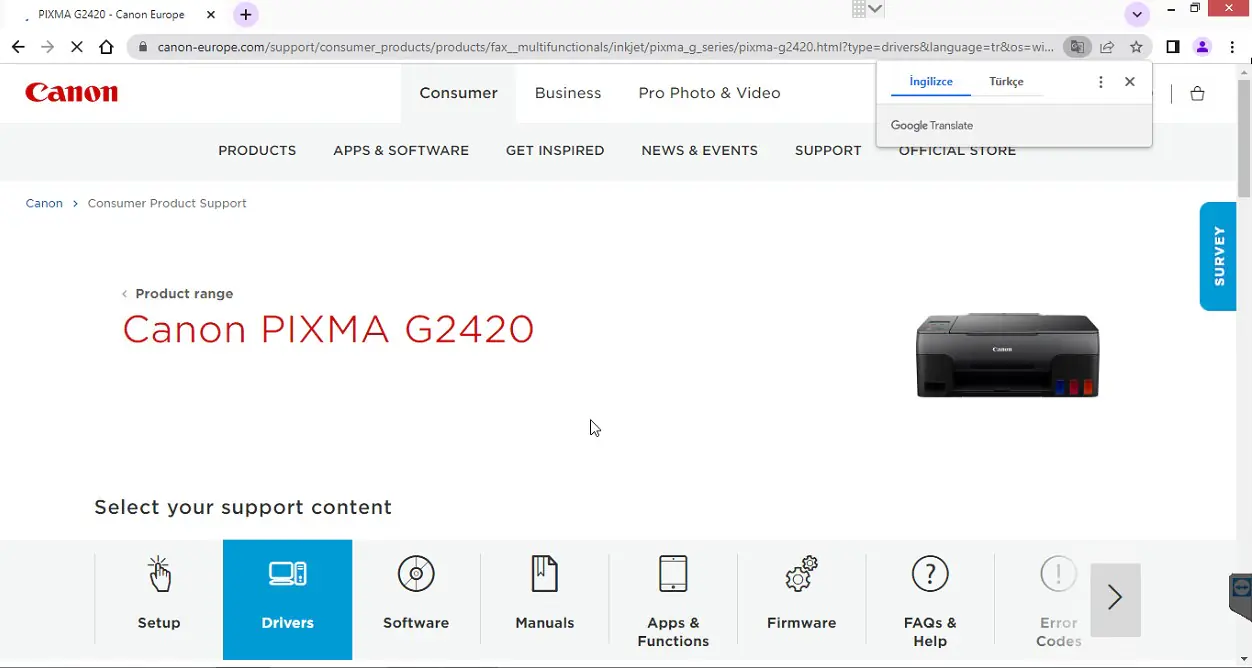Open the SURVEY side panel
The image size is (1252, 668).
point(1217,256)
